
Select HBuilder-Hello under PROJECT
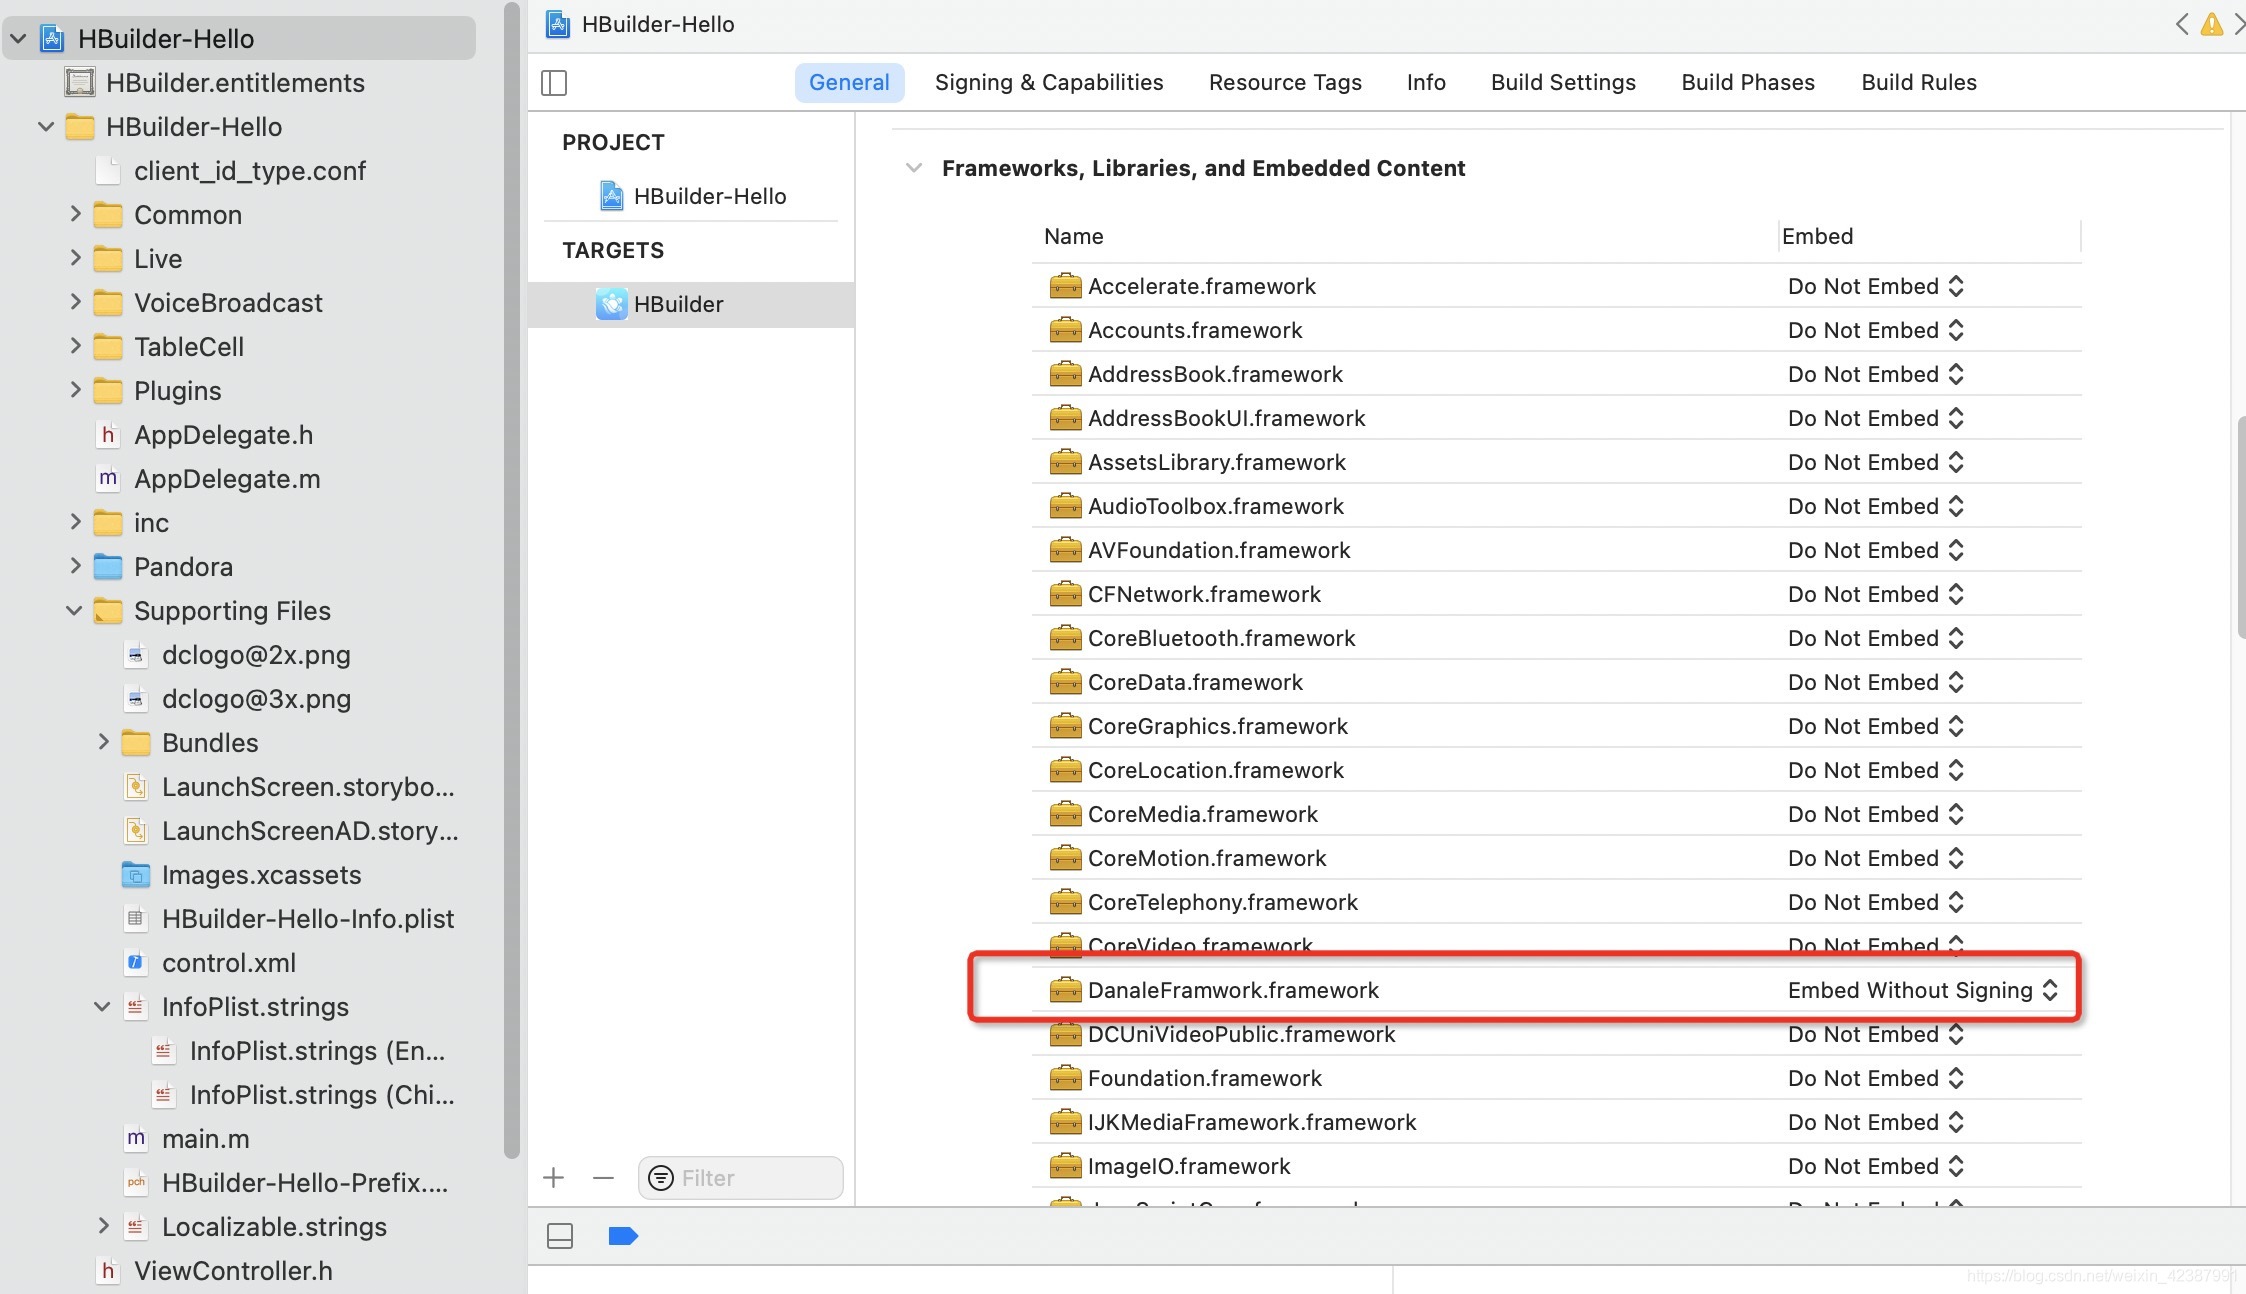(691, 196)
